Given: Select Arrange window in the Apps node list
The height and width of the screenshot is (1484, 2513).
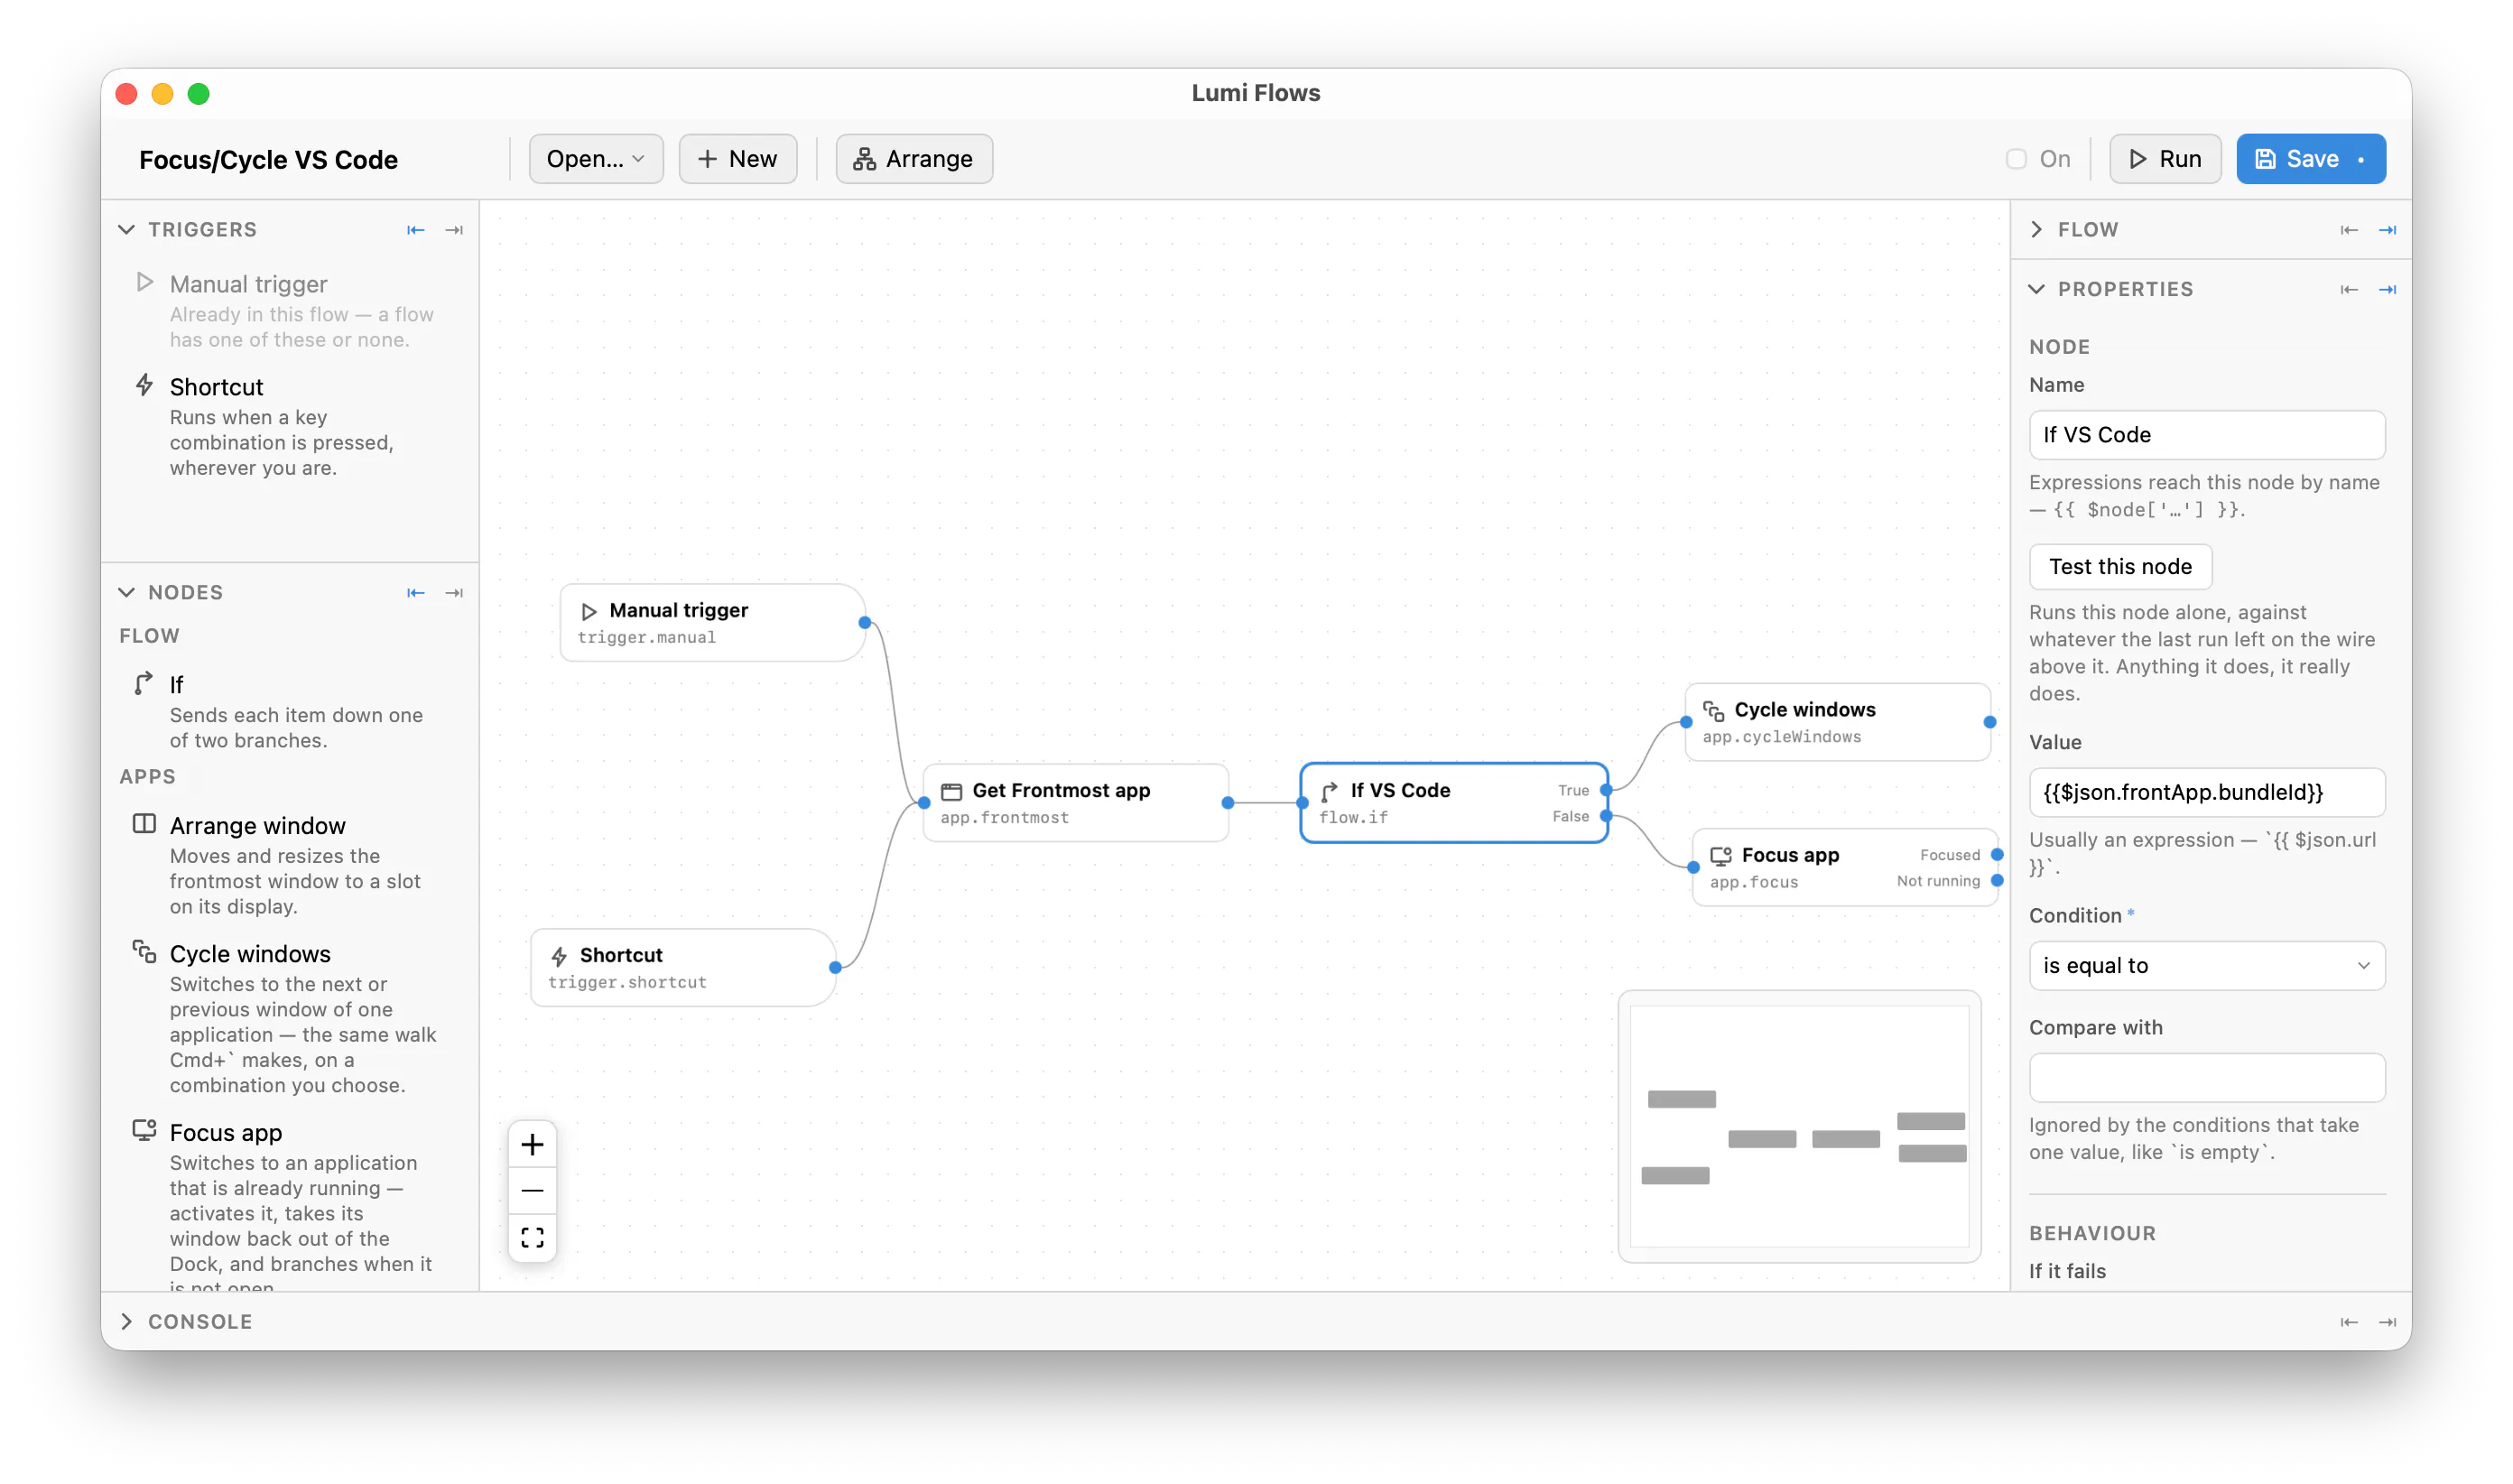Looking at the screenshot, I should [288, 865].
